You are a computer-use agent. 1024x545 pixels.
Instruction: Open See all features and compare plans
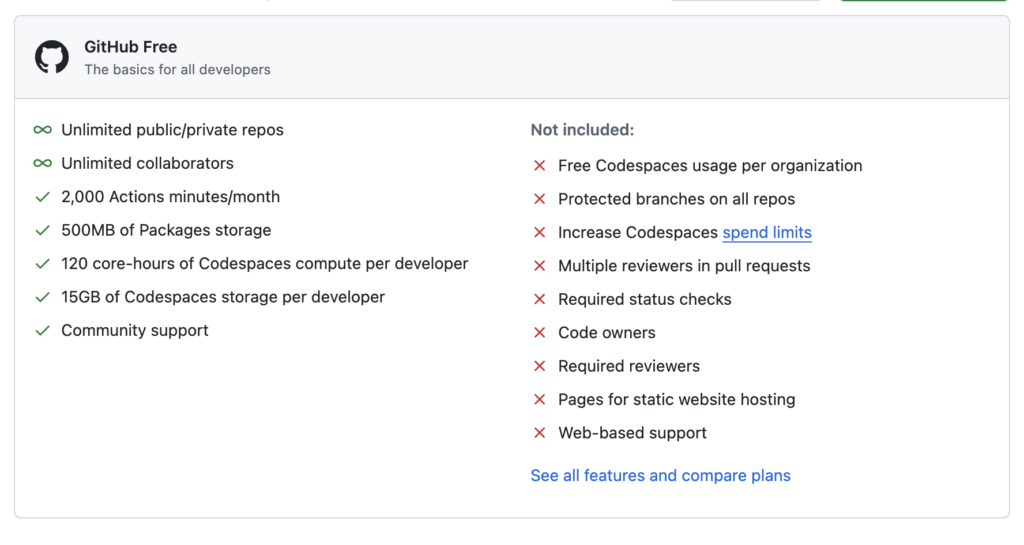(660, 476)
